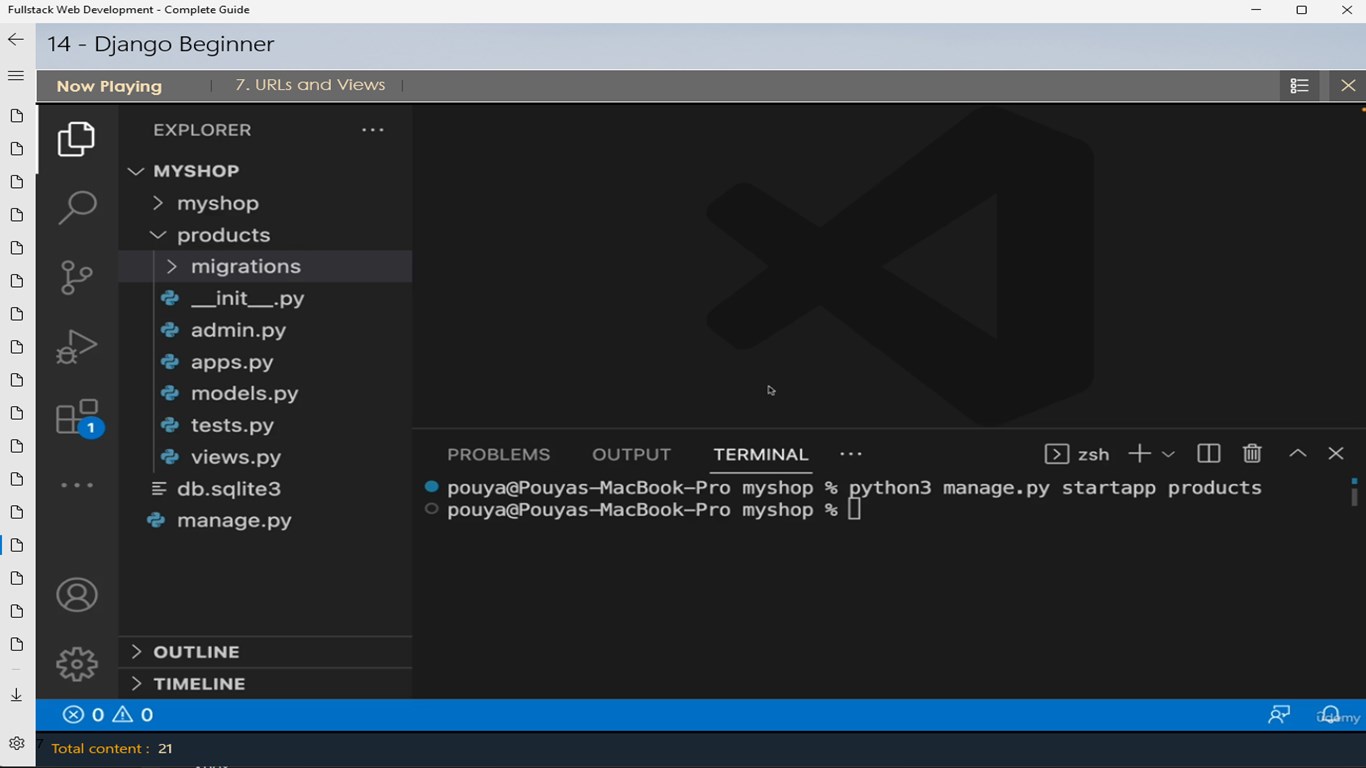Open the Search magnifier in activity bar
This screenshot has width=1366, height=768.
pos(77,207)
